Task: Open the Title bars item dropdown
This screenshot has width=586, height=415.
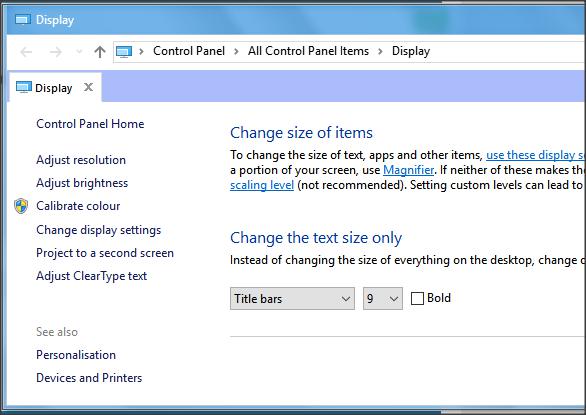Action: tap(292, 298)
